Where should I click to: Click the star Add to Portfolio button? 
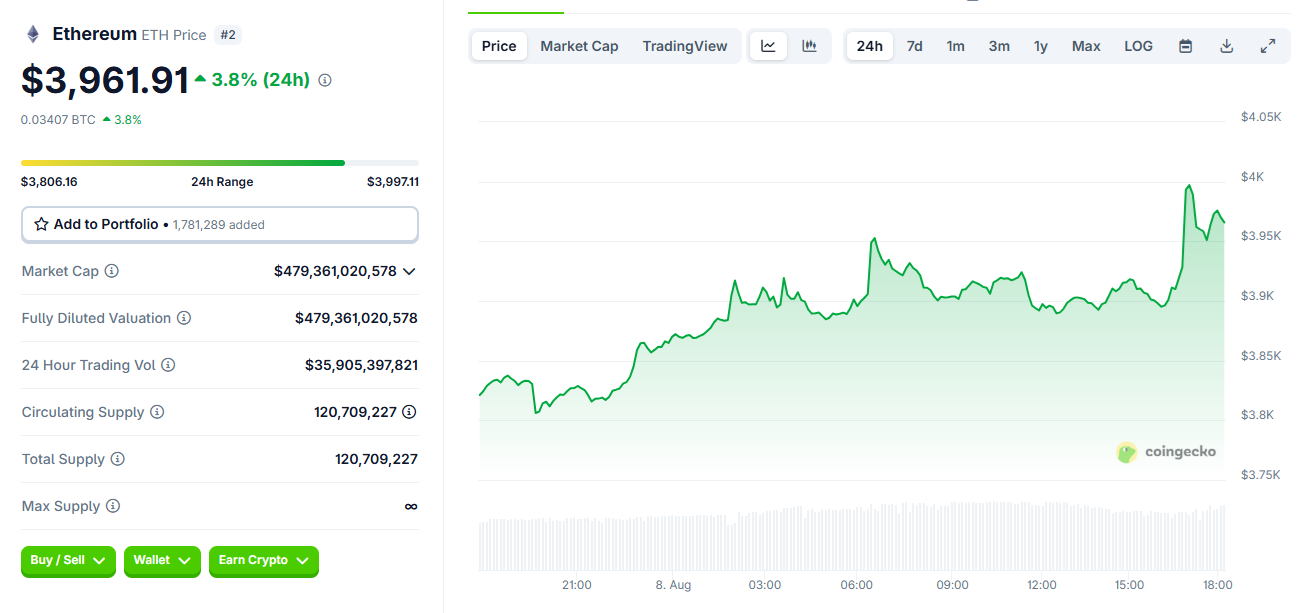tap(219, 225)
